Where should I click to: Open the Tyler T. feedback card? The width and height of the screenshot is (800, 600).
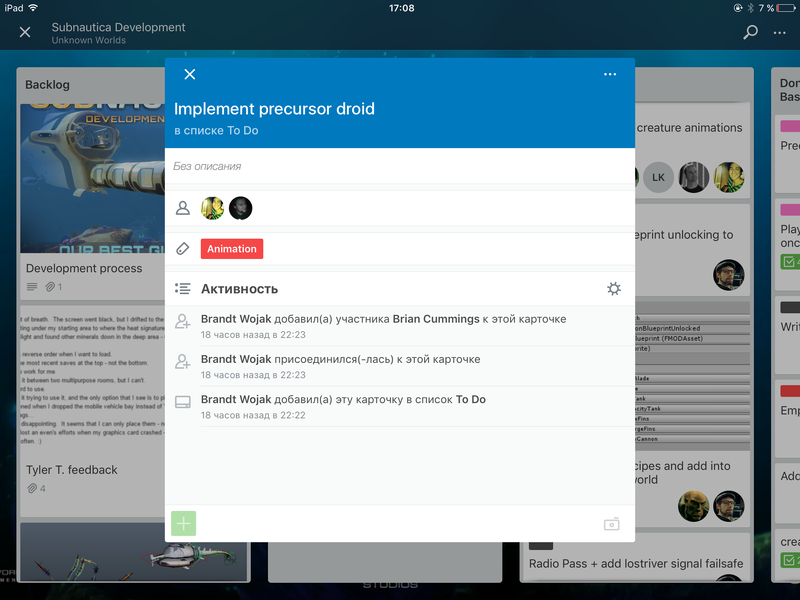(x=72, y=470)
